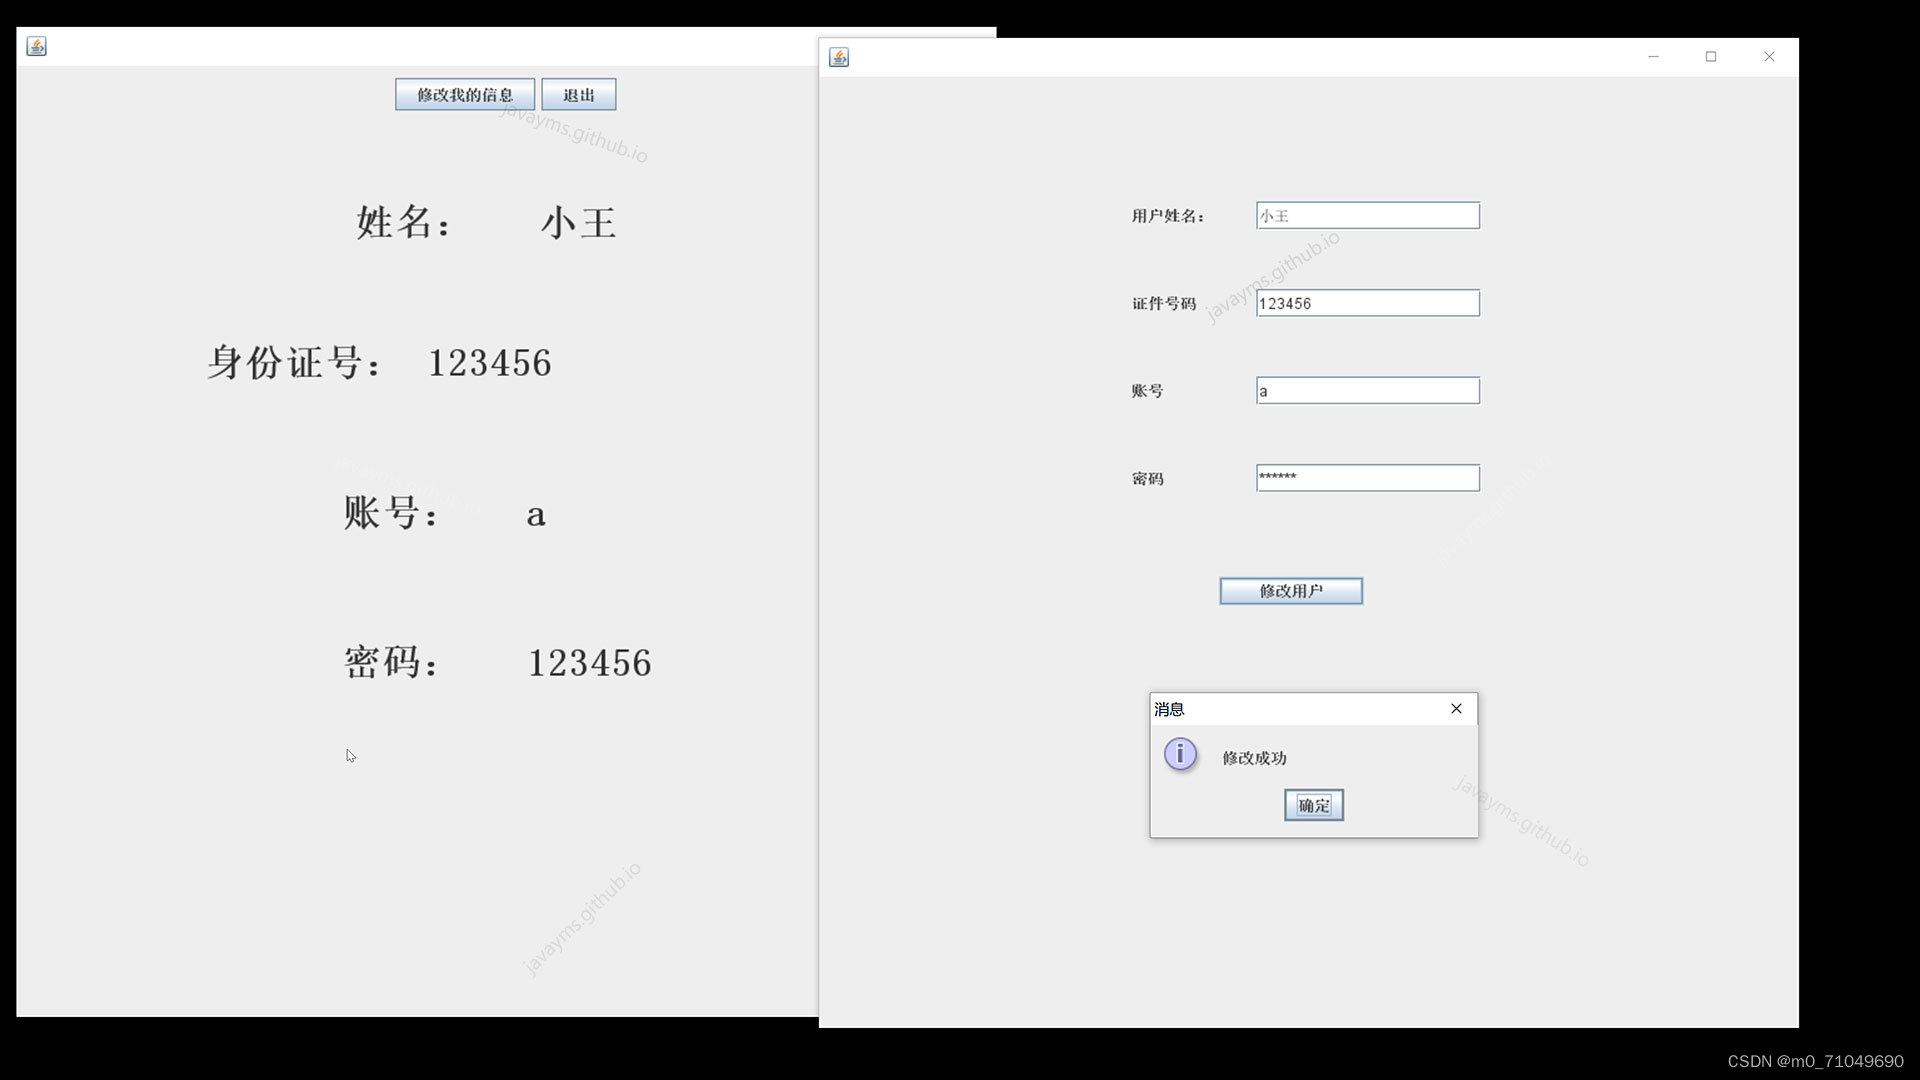Screen dimensions: 1920x1080
Task: Click the 身份证号 value 123456
Action: 489,363
